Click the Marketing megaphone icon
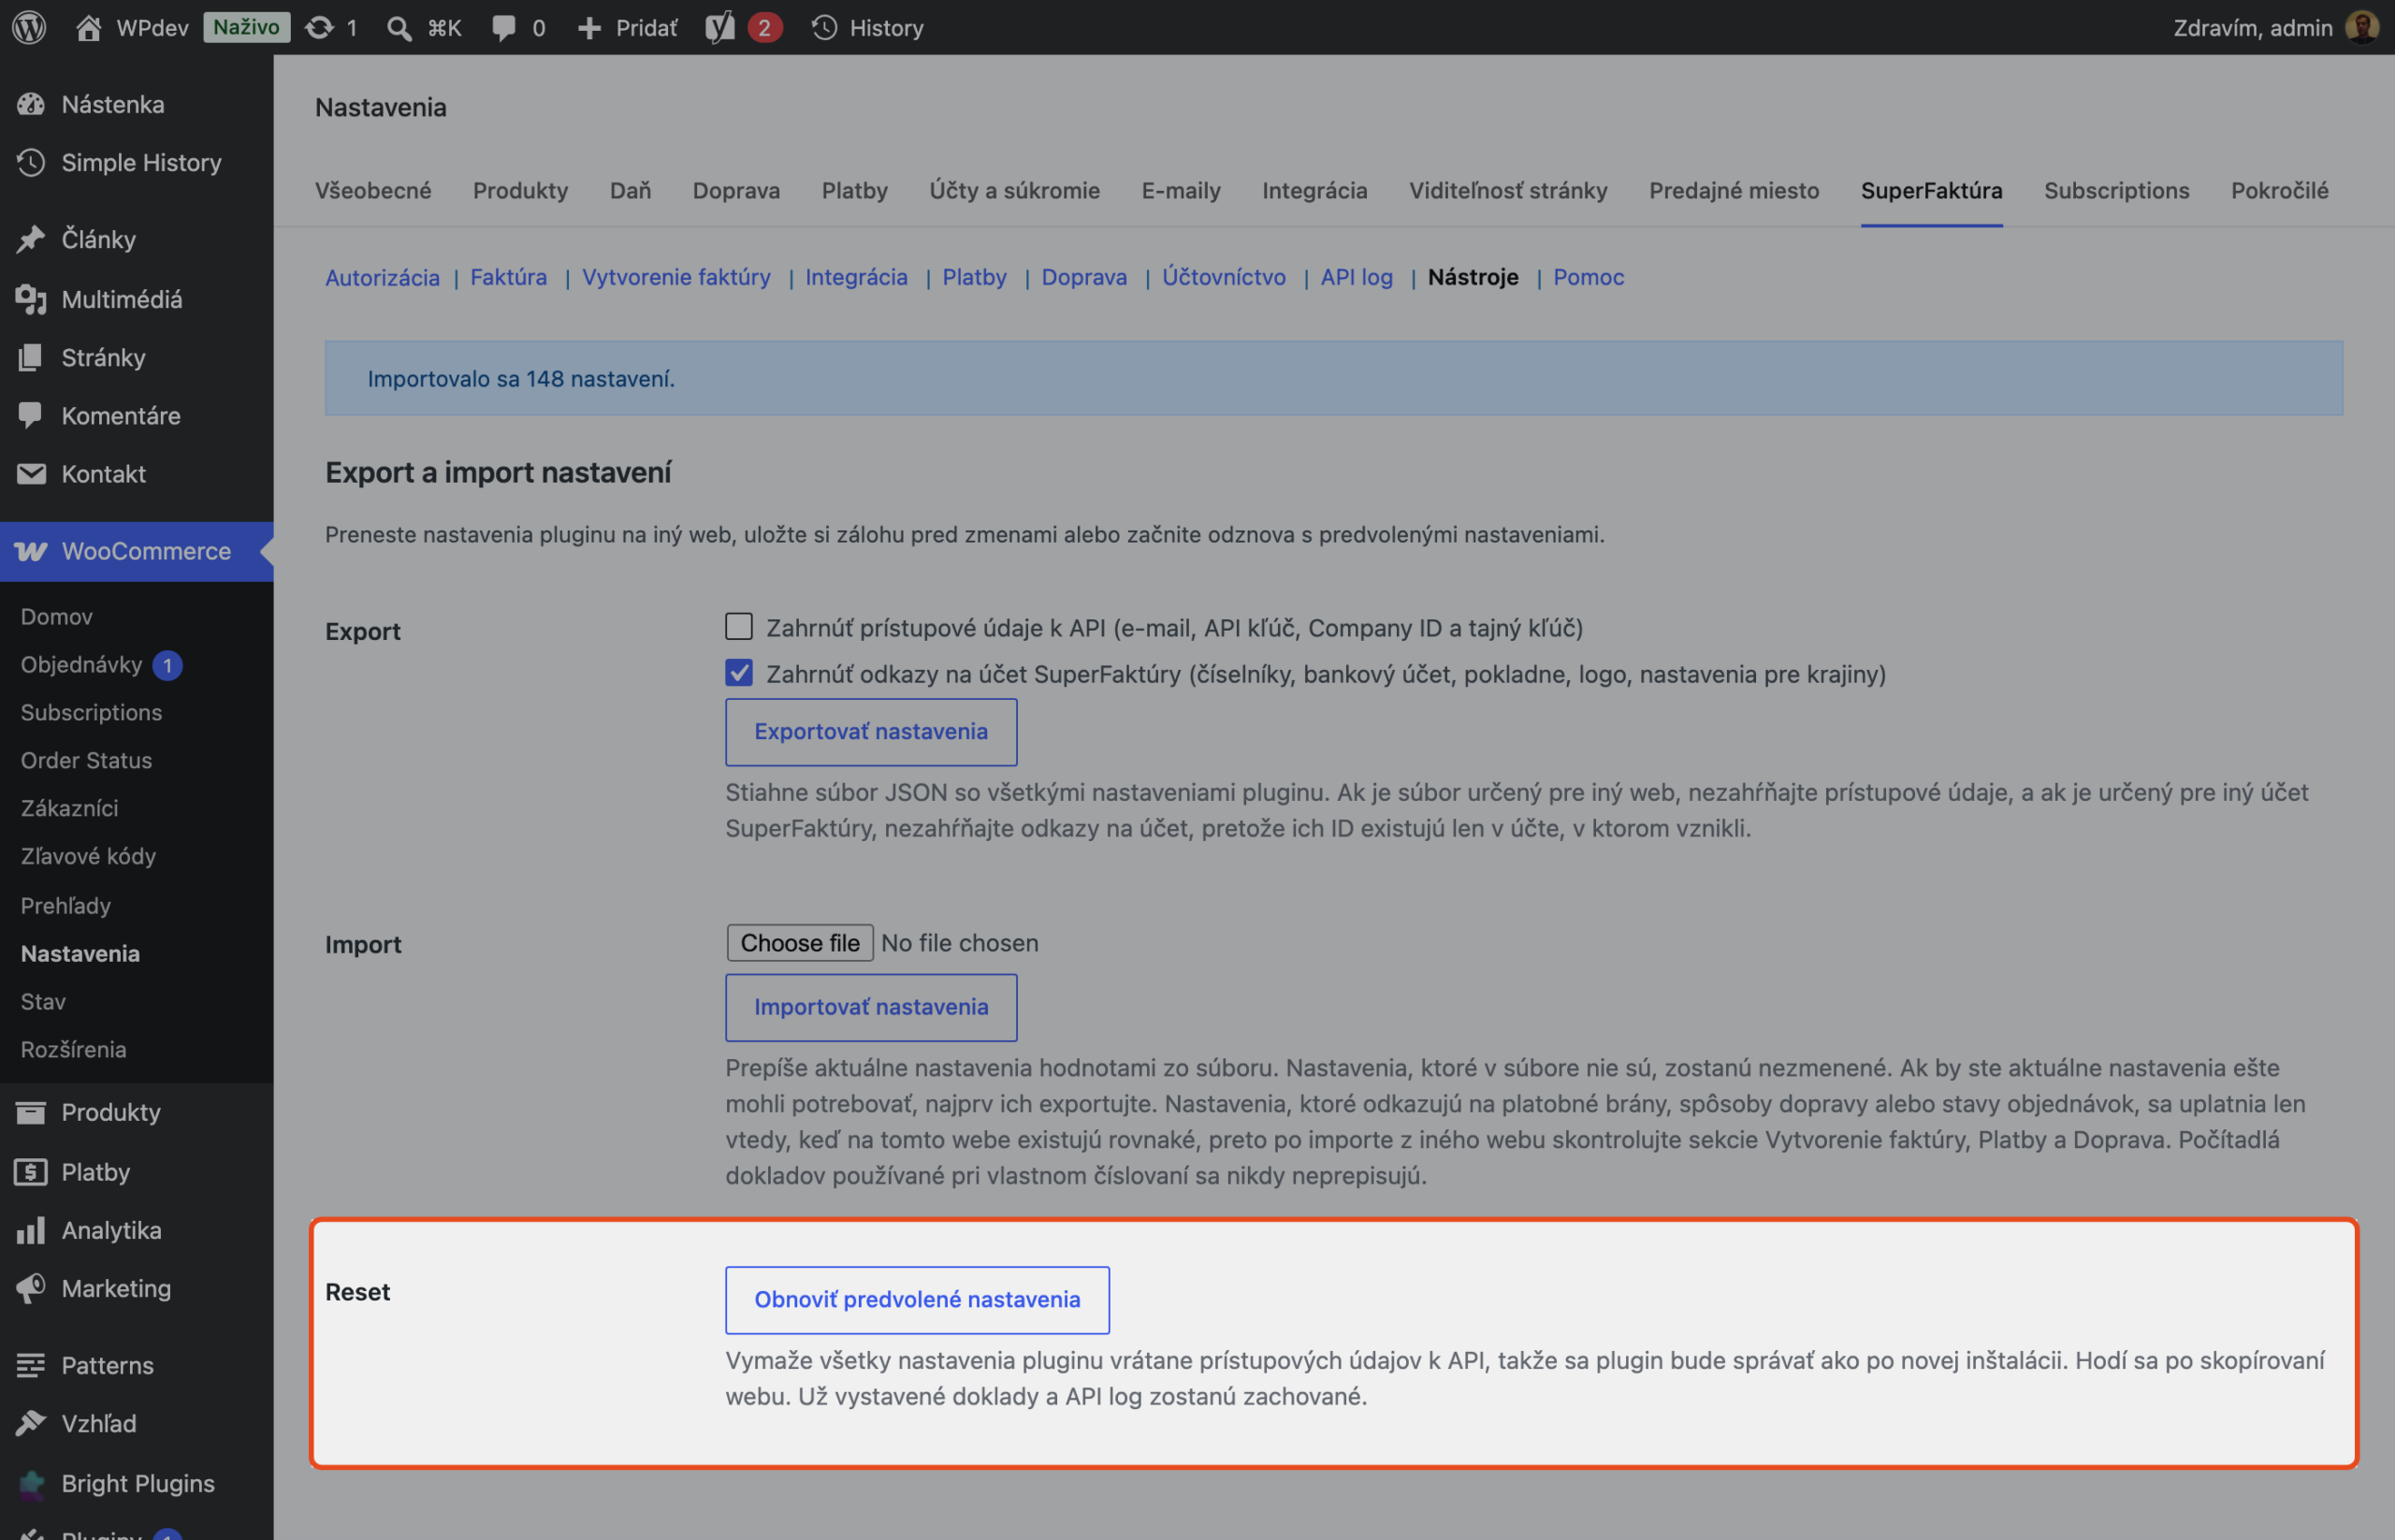 (x=31, y=1288)
